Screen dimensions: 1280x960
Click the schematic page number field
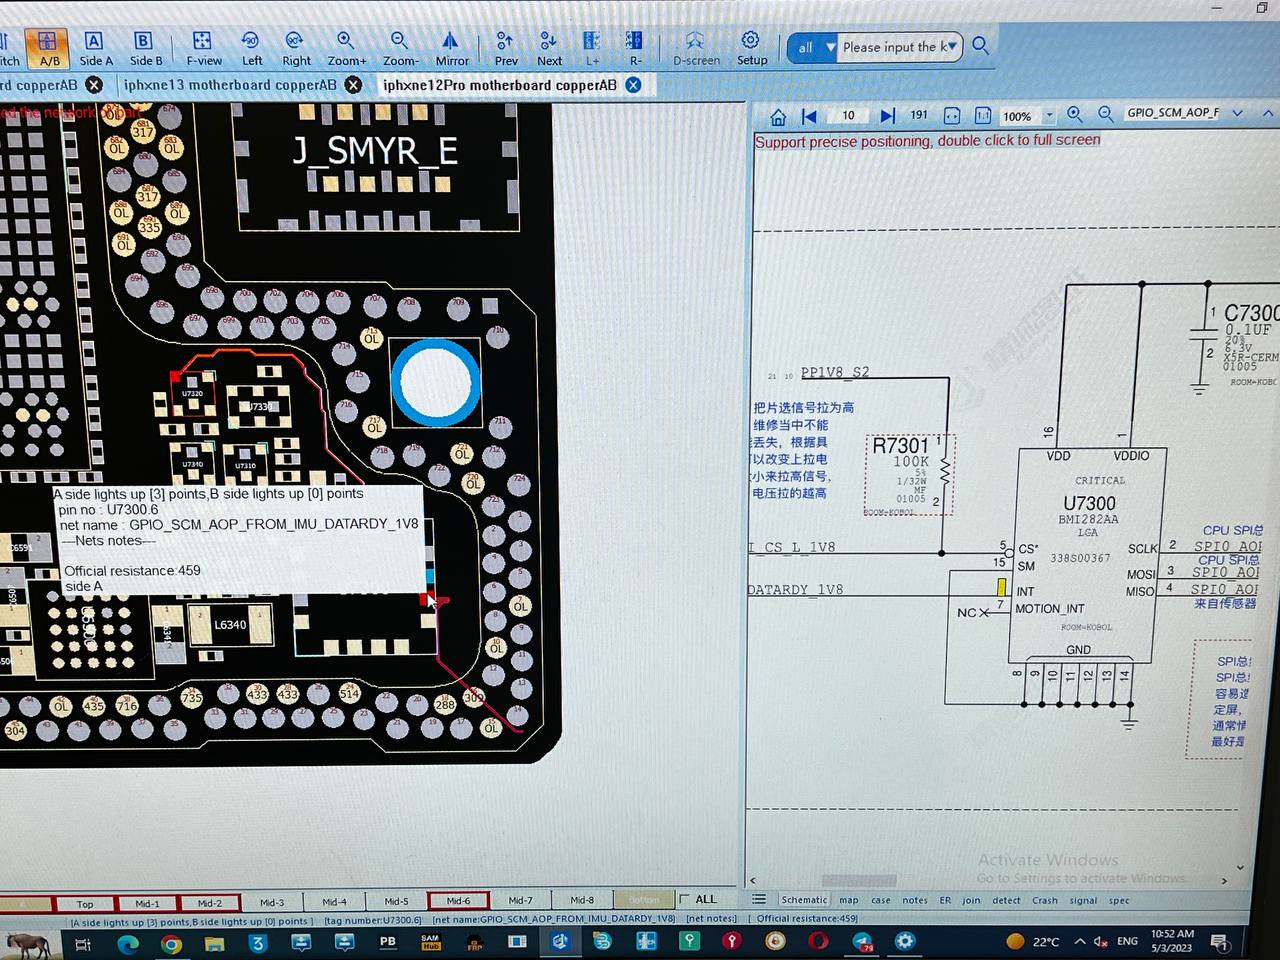pos(848,116)
